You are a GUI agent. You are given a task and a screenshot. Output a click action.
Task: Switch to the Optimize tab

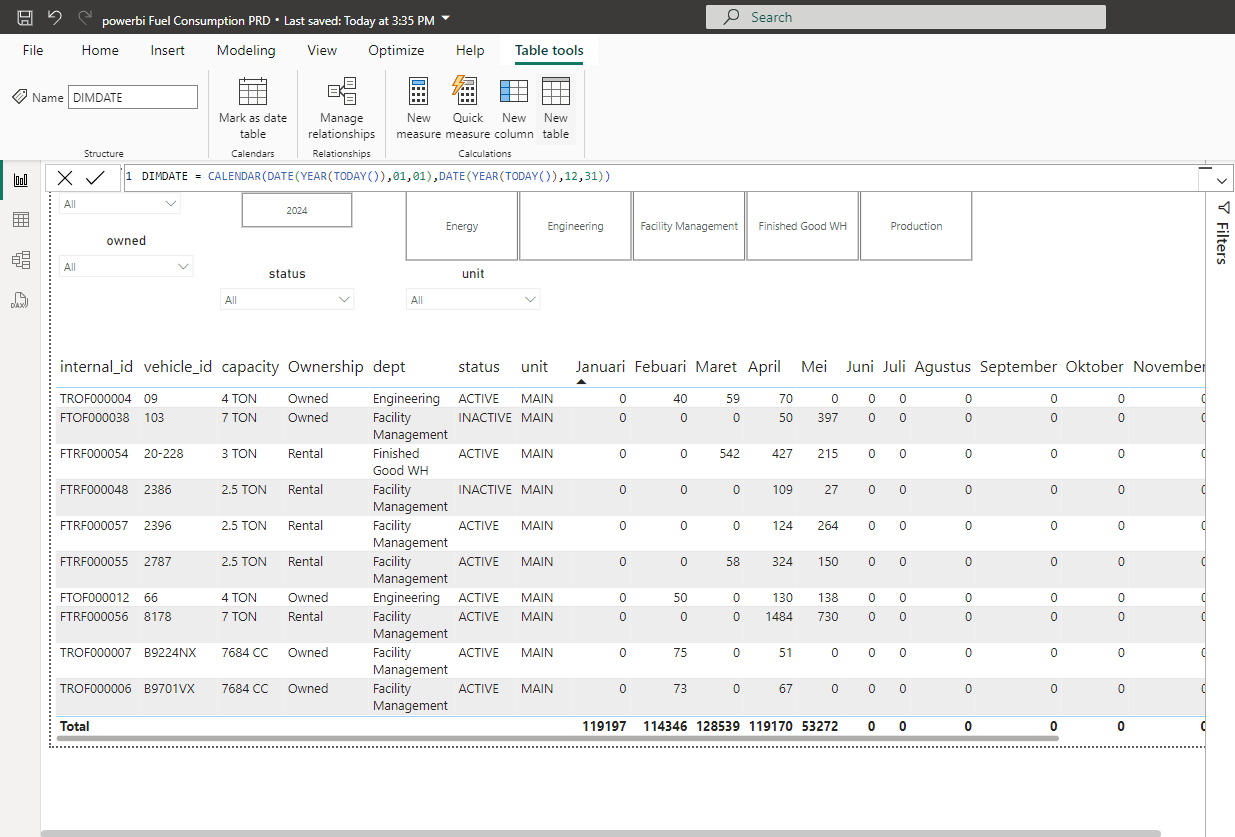coord(396,50)
